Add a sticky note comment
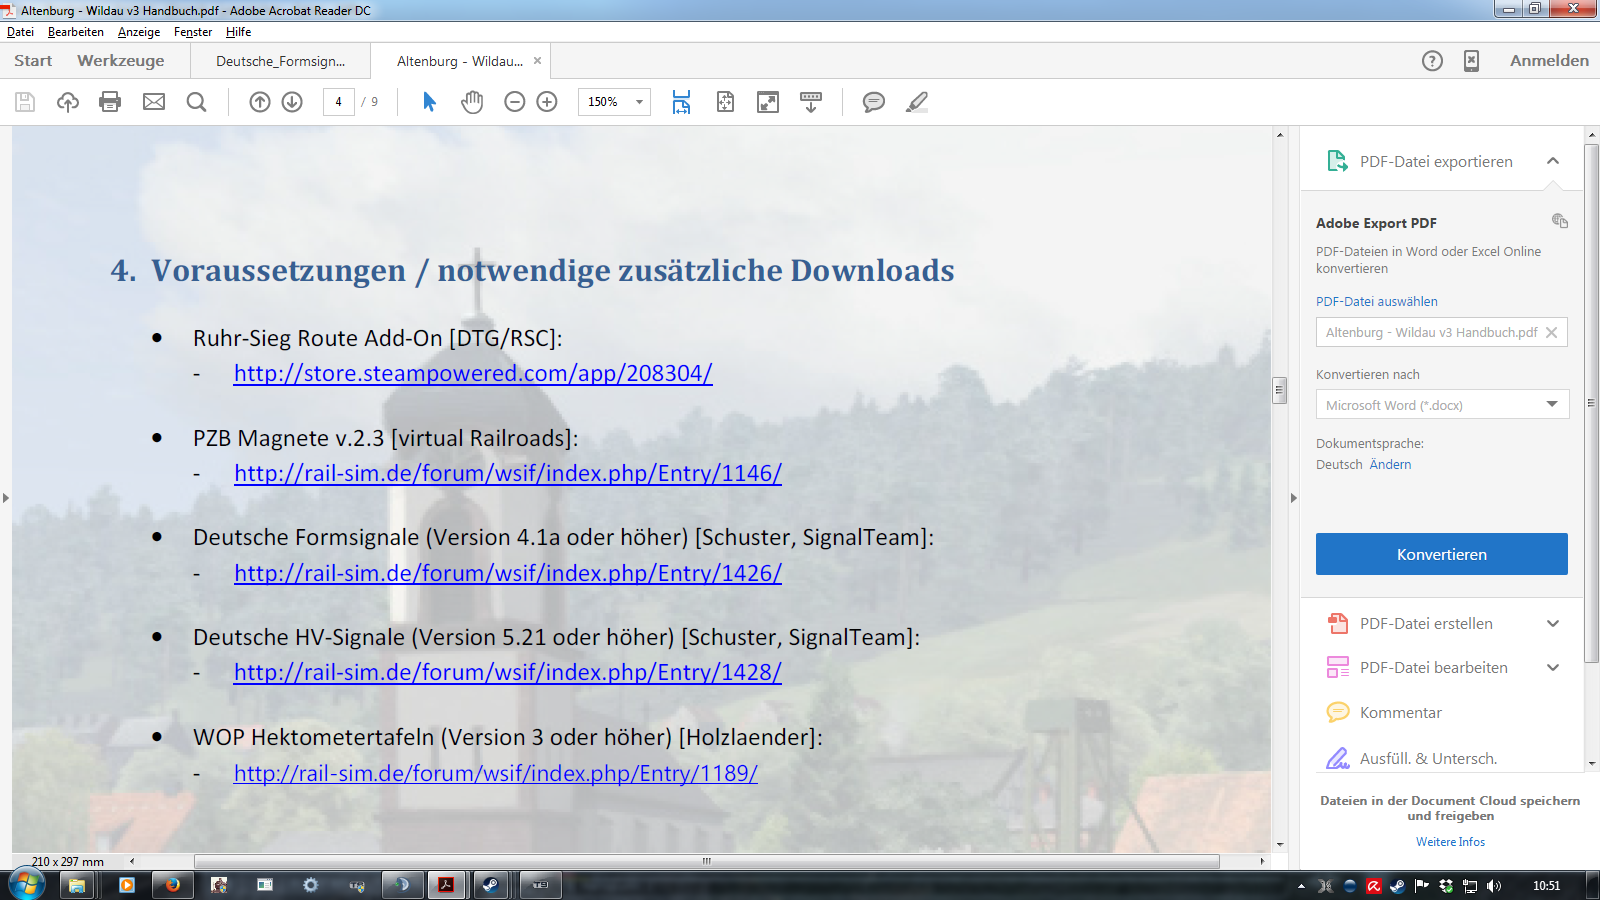Viewport: 1600px width, 900px height. [x=874, y=102]
